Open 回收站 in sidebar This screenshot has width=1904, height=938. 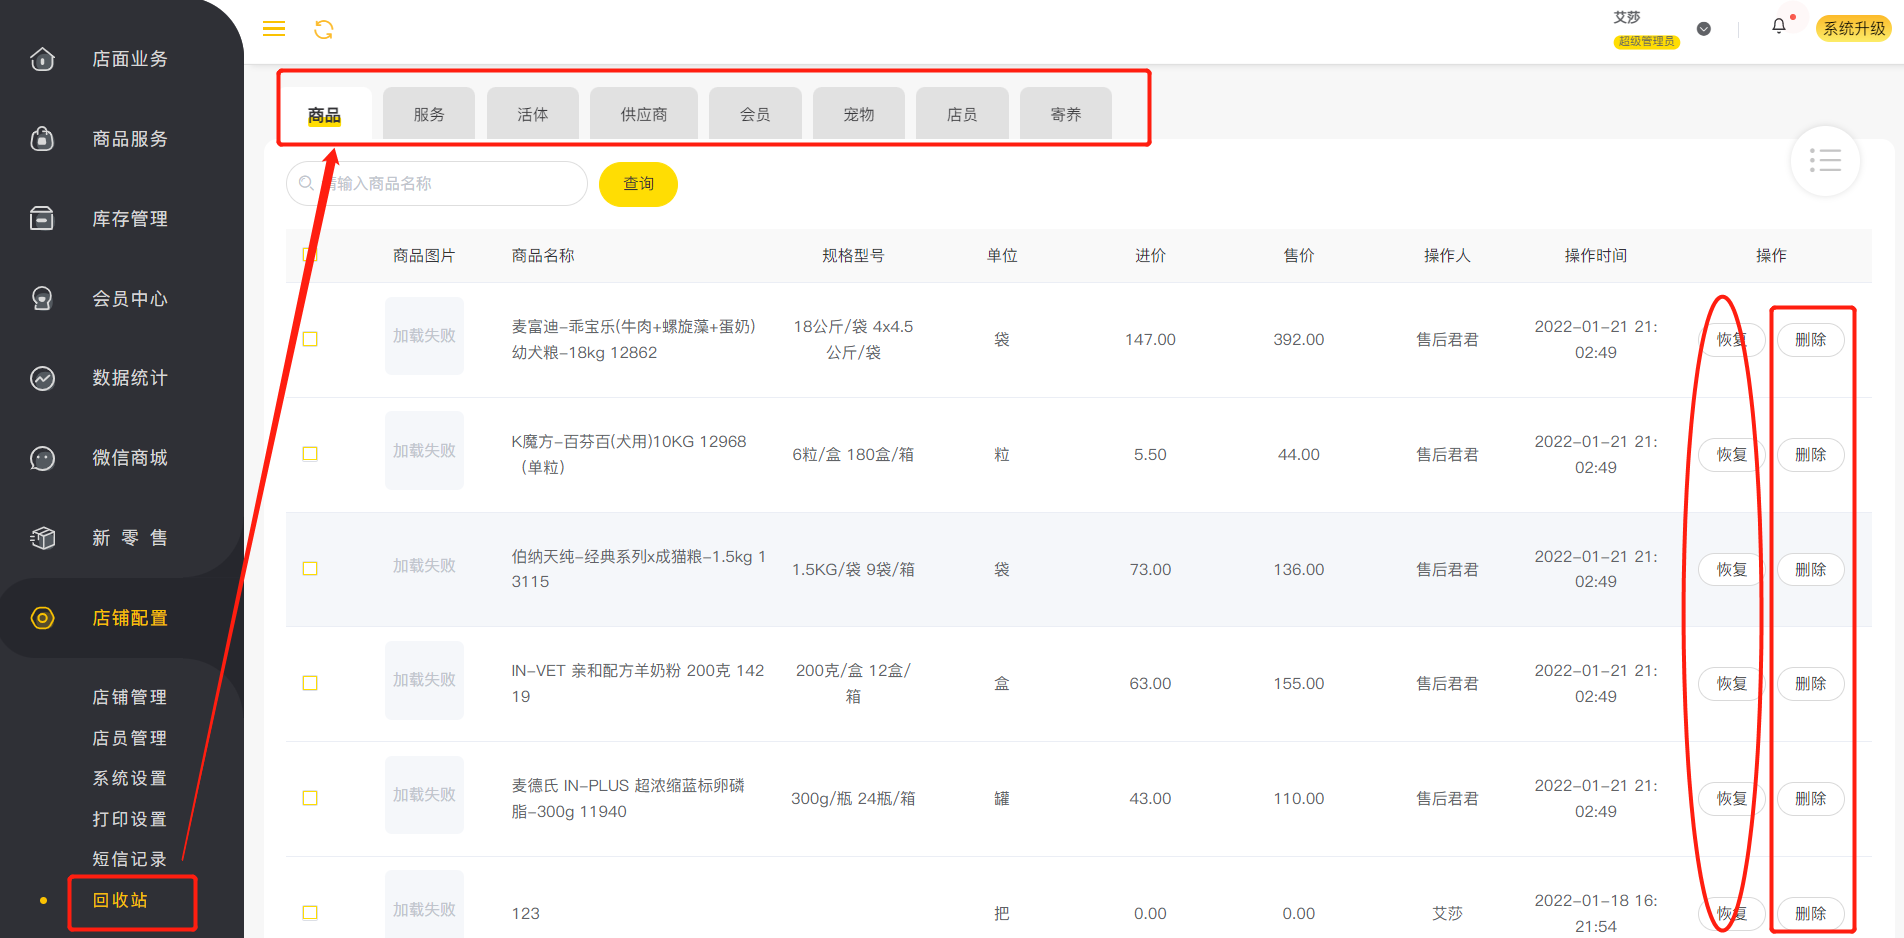120,900
